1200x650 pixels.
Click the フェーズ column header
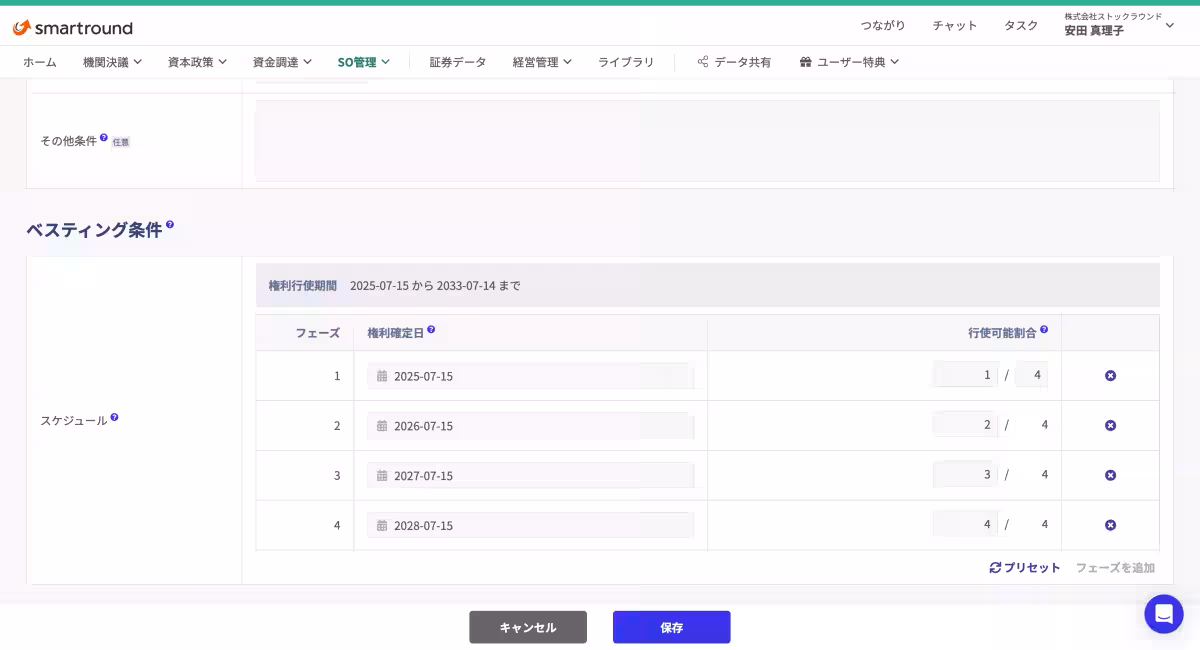pos(317,333)
